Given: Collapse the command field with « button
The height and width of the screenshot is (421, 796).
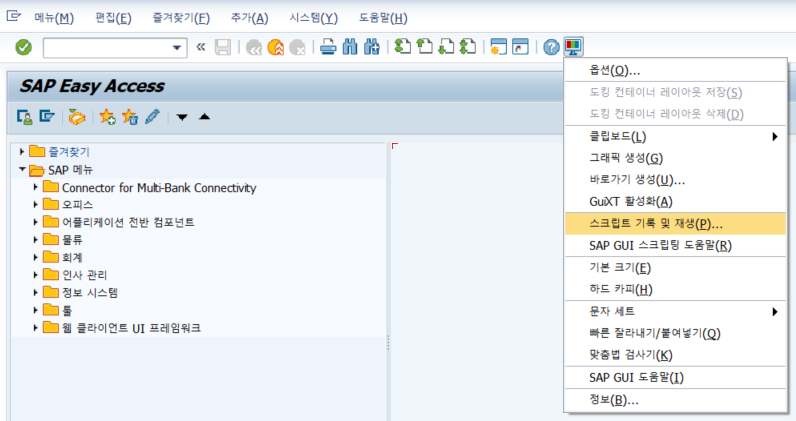Looking at the screenshot, I should point(201,47).
